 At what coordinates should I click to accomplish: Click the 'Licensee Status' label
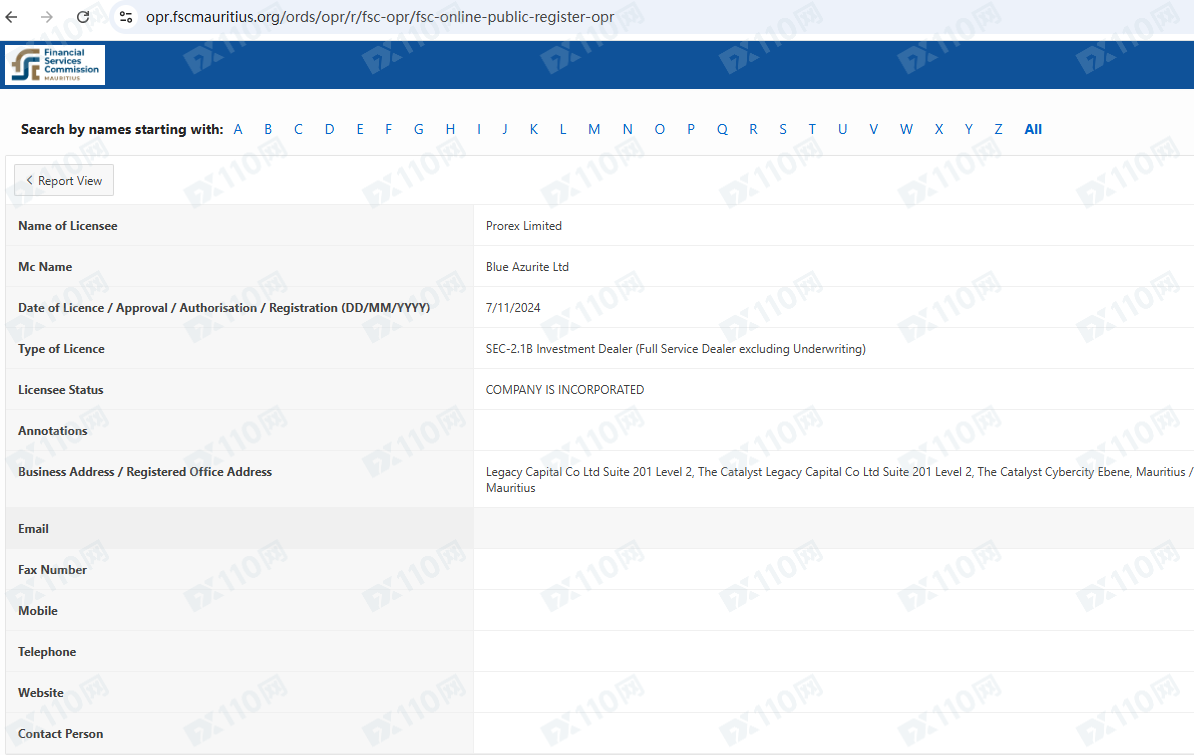(x=61, y=390)
